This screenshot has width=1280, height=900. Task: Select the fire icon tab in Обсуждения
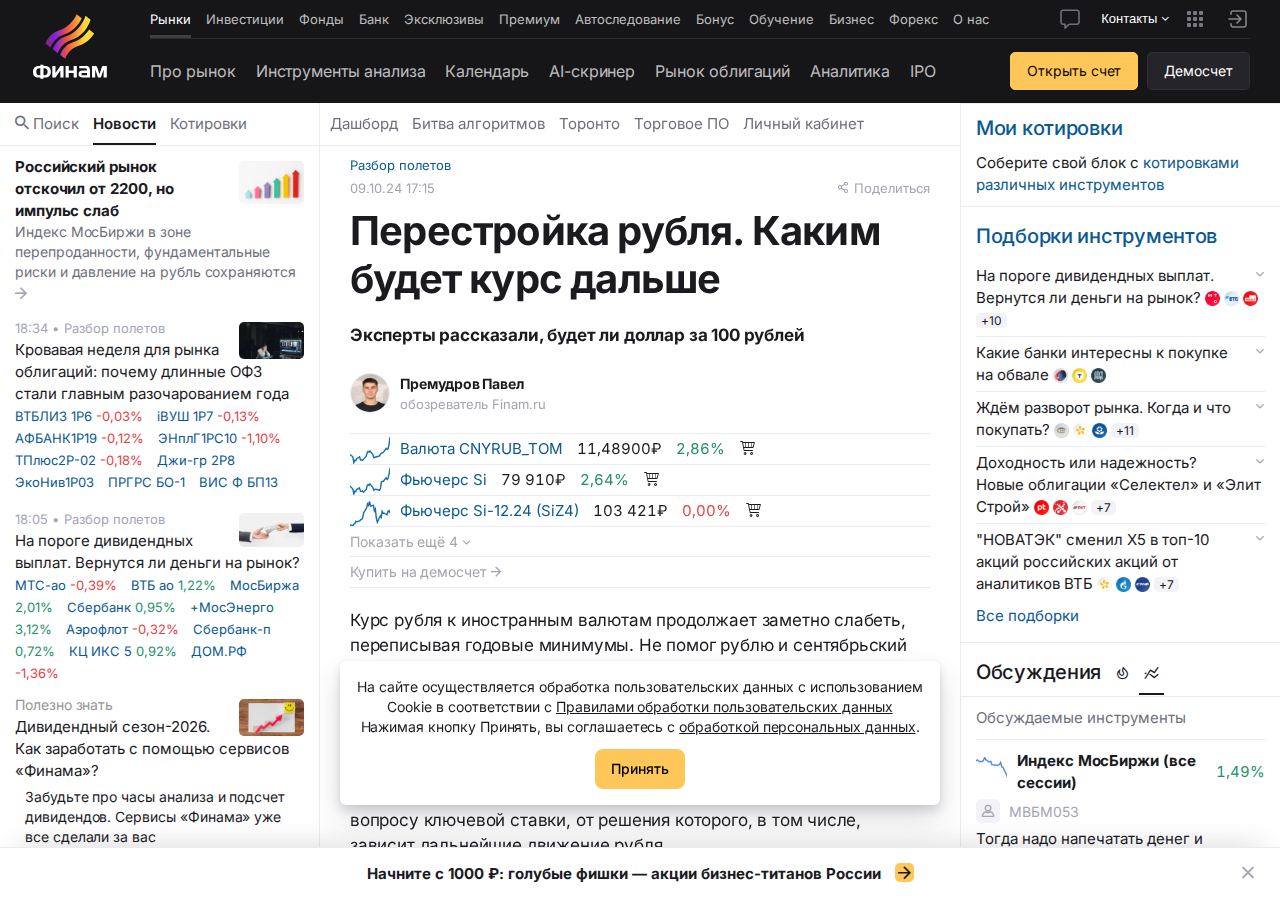click(1122, 673)
